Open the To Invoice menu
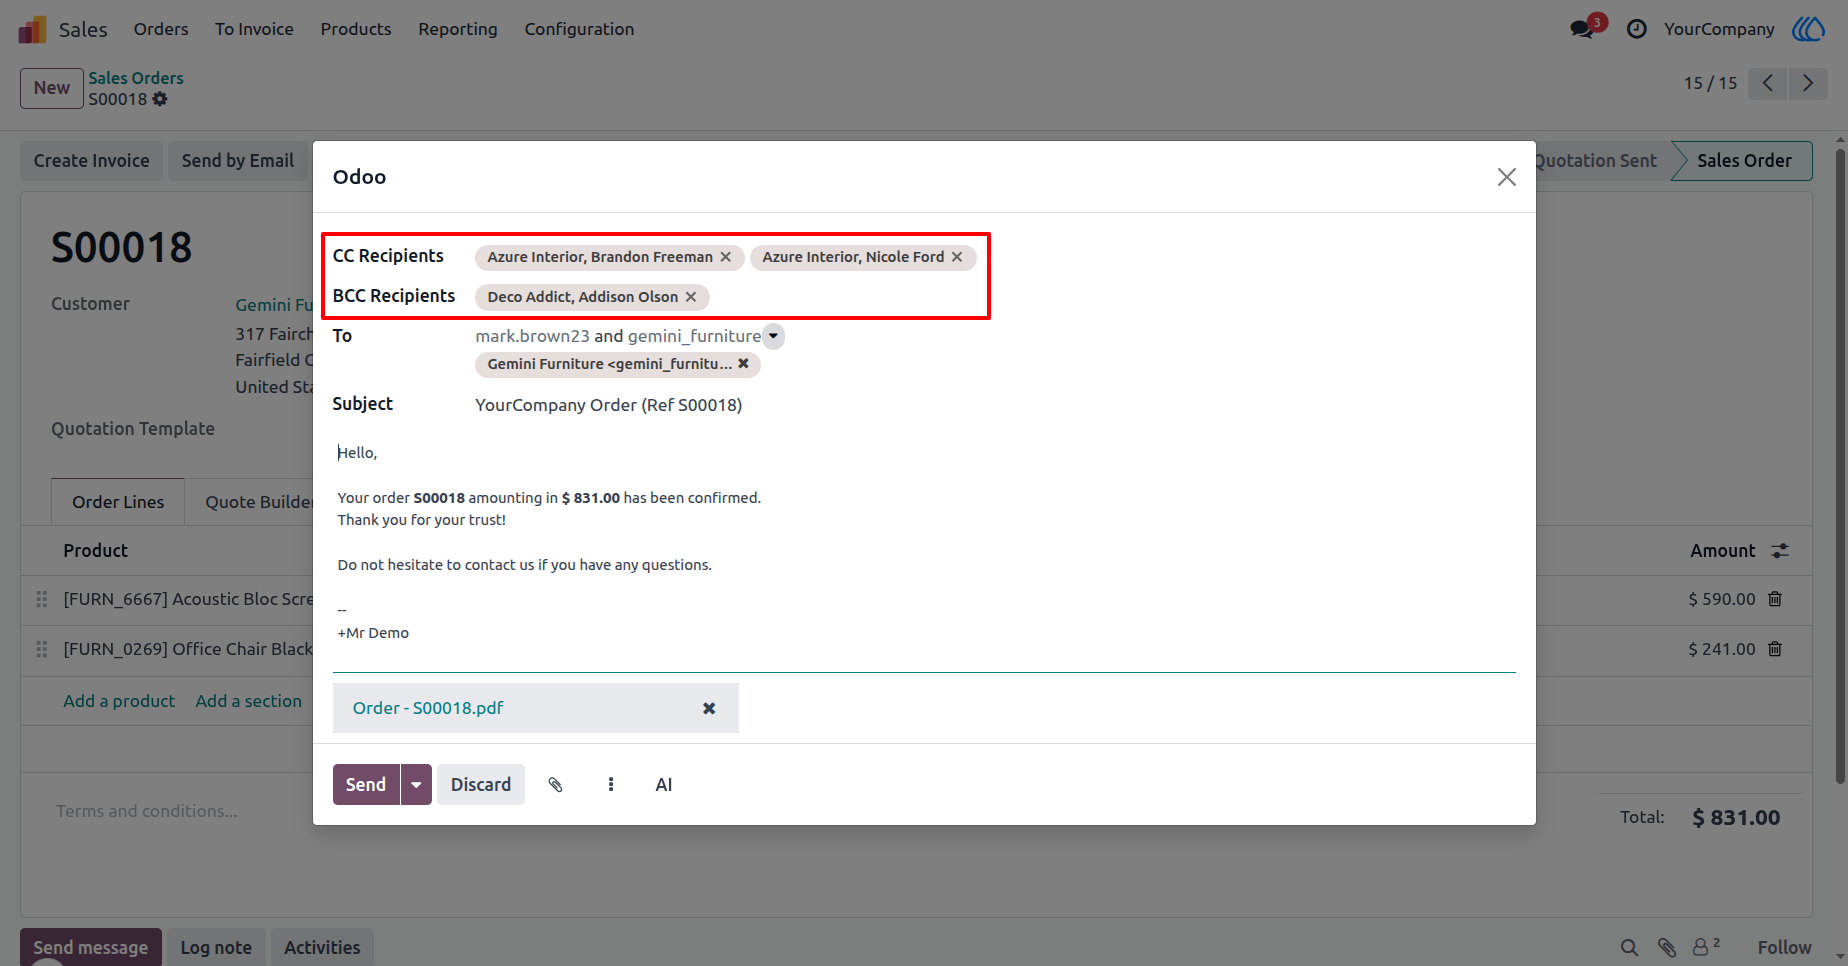Image resolution: width=1848 pixels, height=966 pixels. pos(254,29)
